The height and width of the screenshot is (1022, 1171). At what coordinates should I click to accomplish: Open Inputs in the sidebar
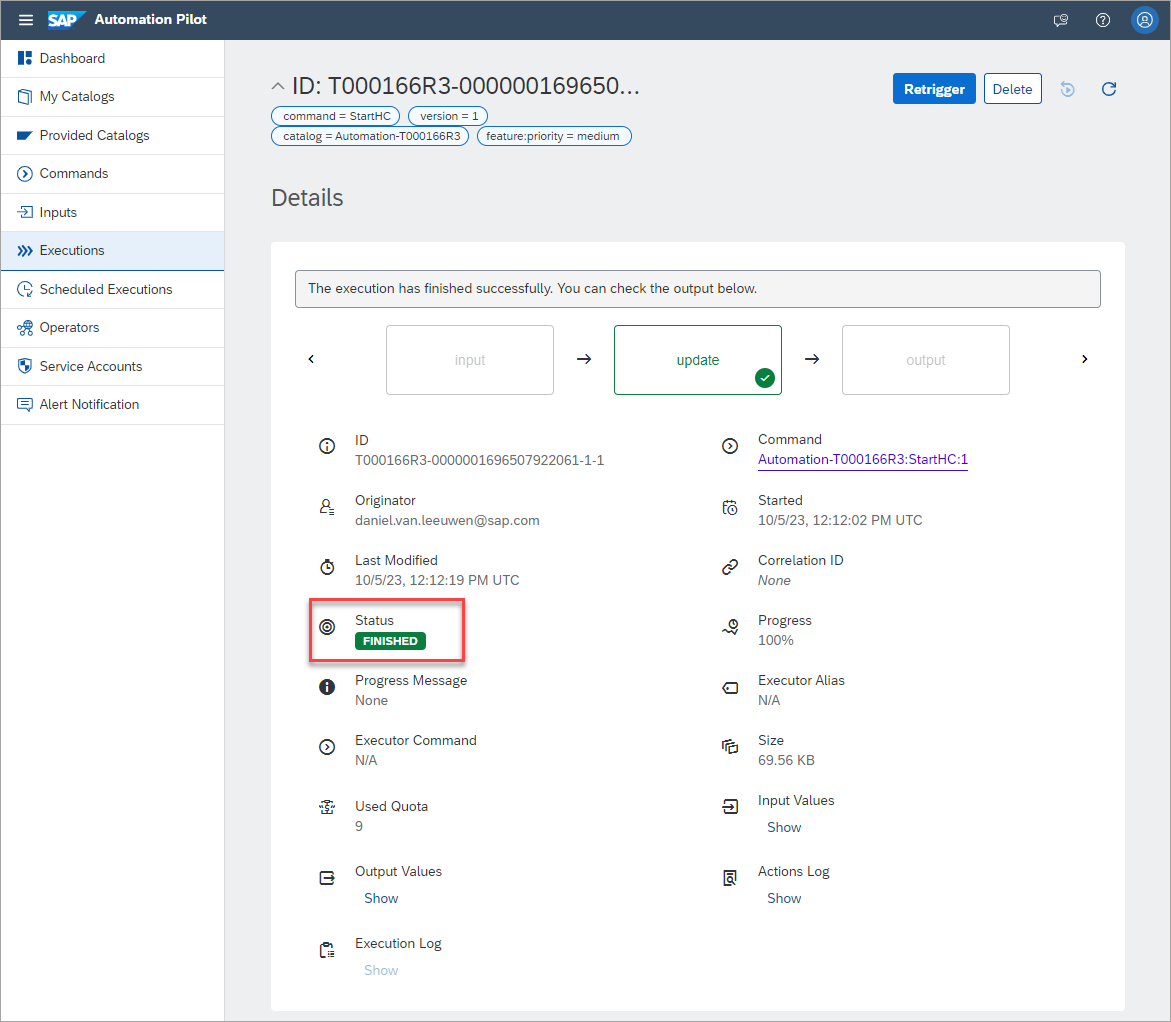click(113, 212)
